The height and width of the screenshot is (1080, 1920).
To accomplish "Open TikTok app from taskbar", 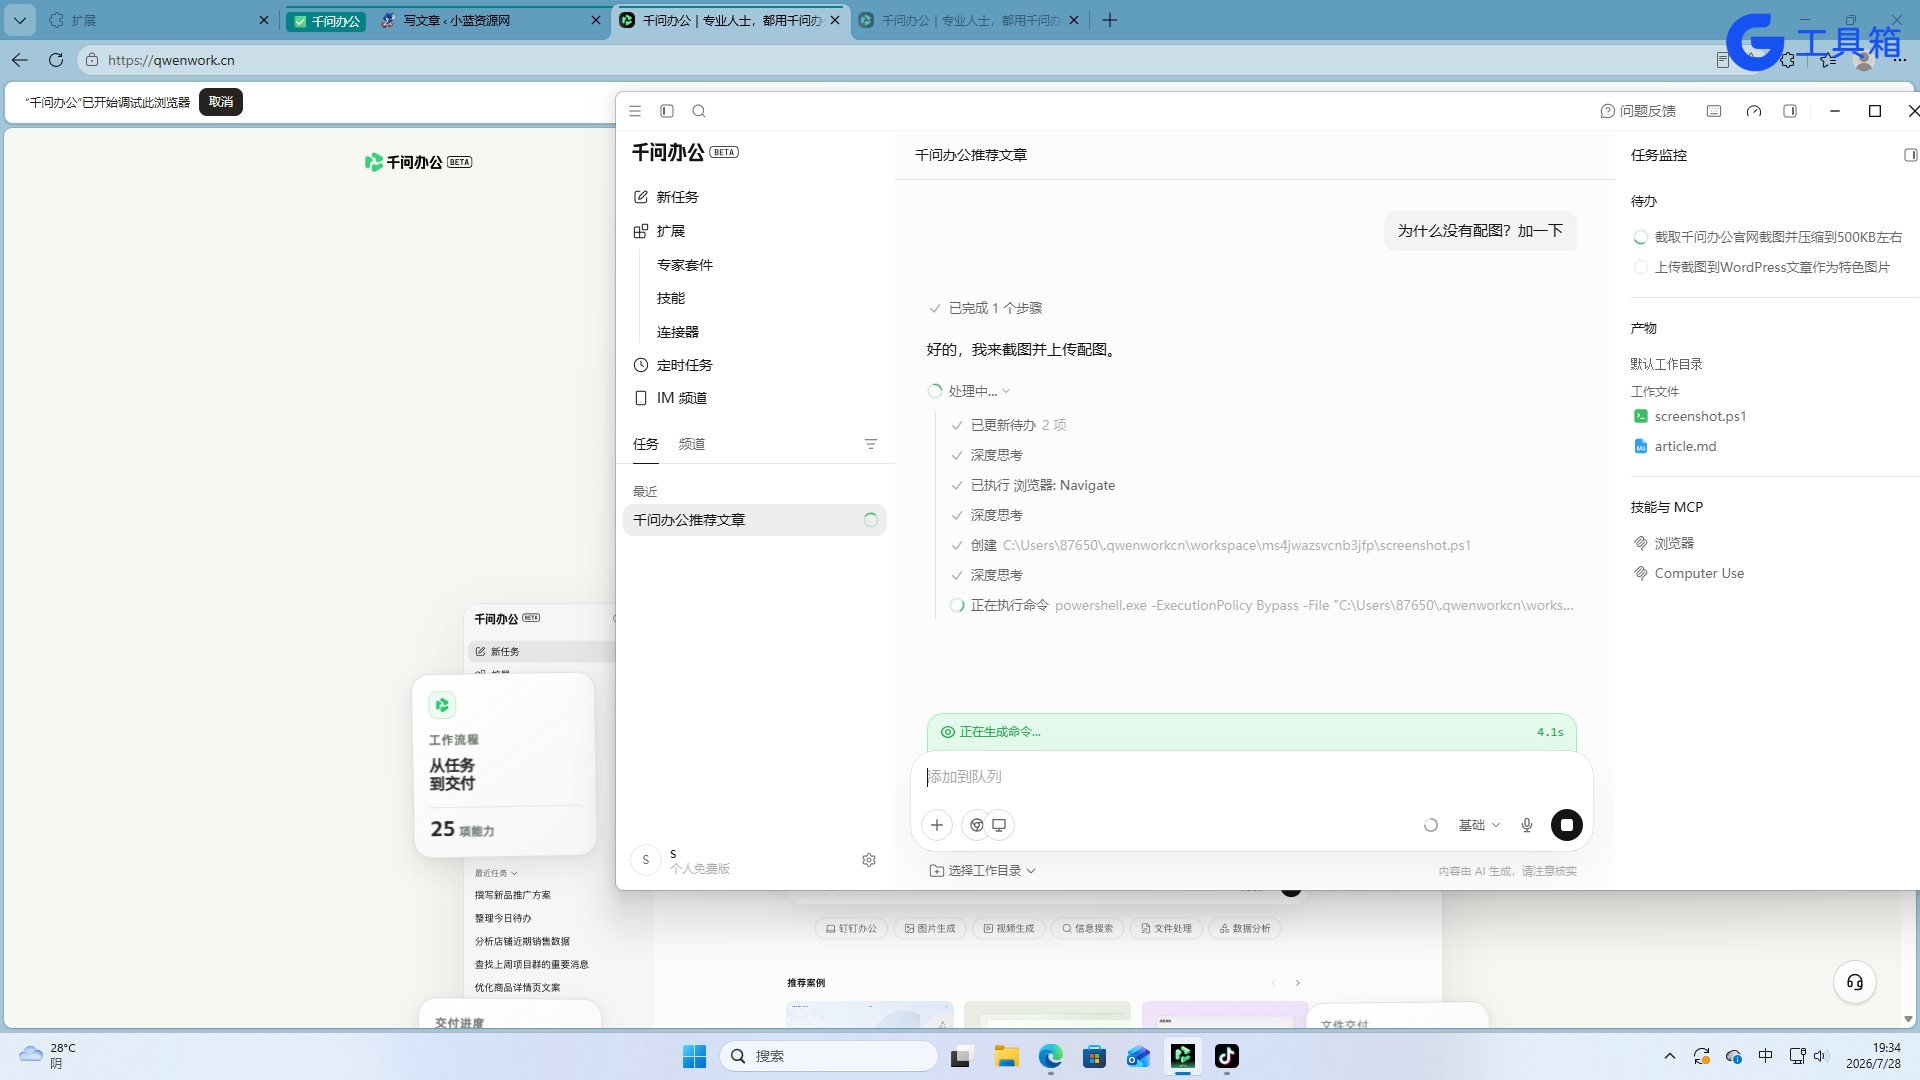I will (x=1227, y=1056).
